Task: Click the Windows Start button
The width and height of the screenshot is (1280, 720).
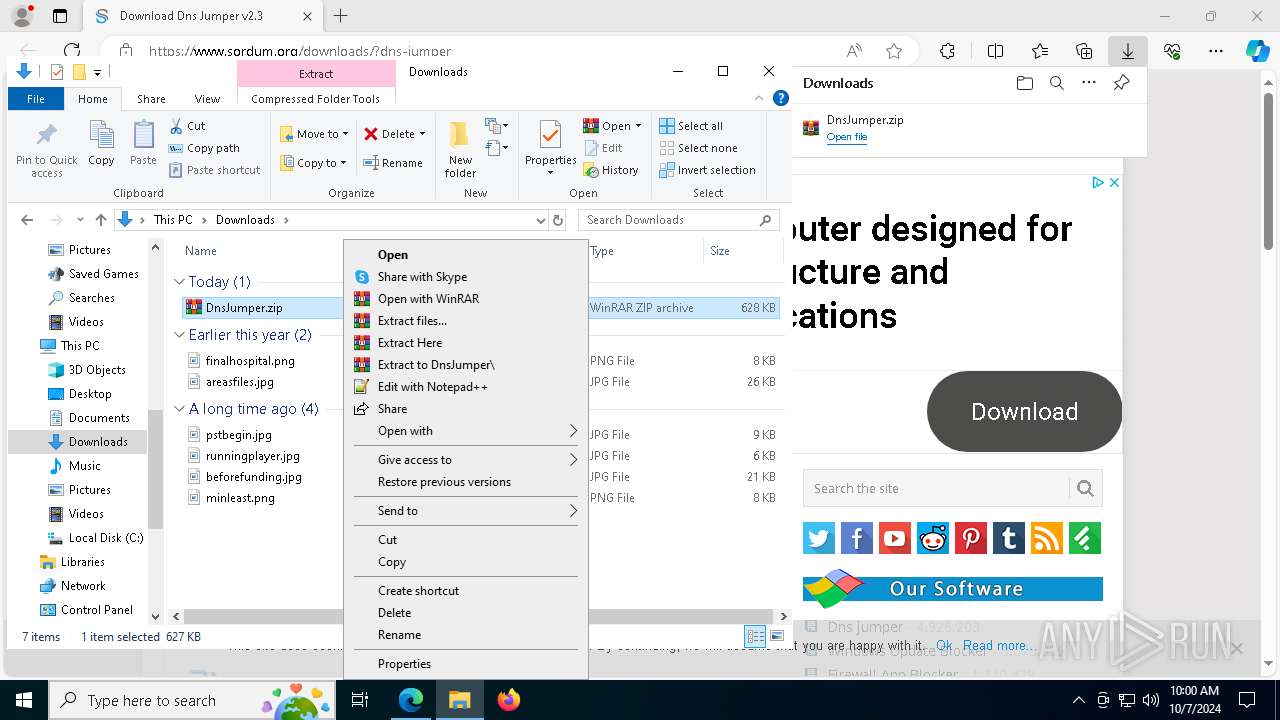Action: tap(23, 700)
